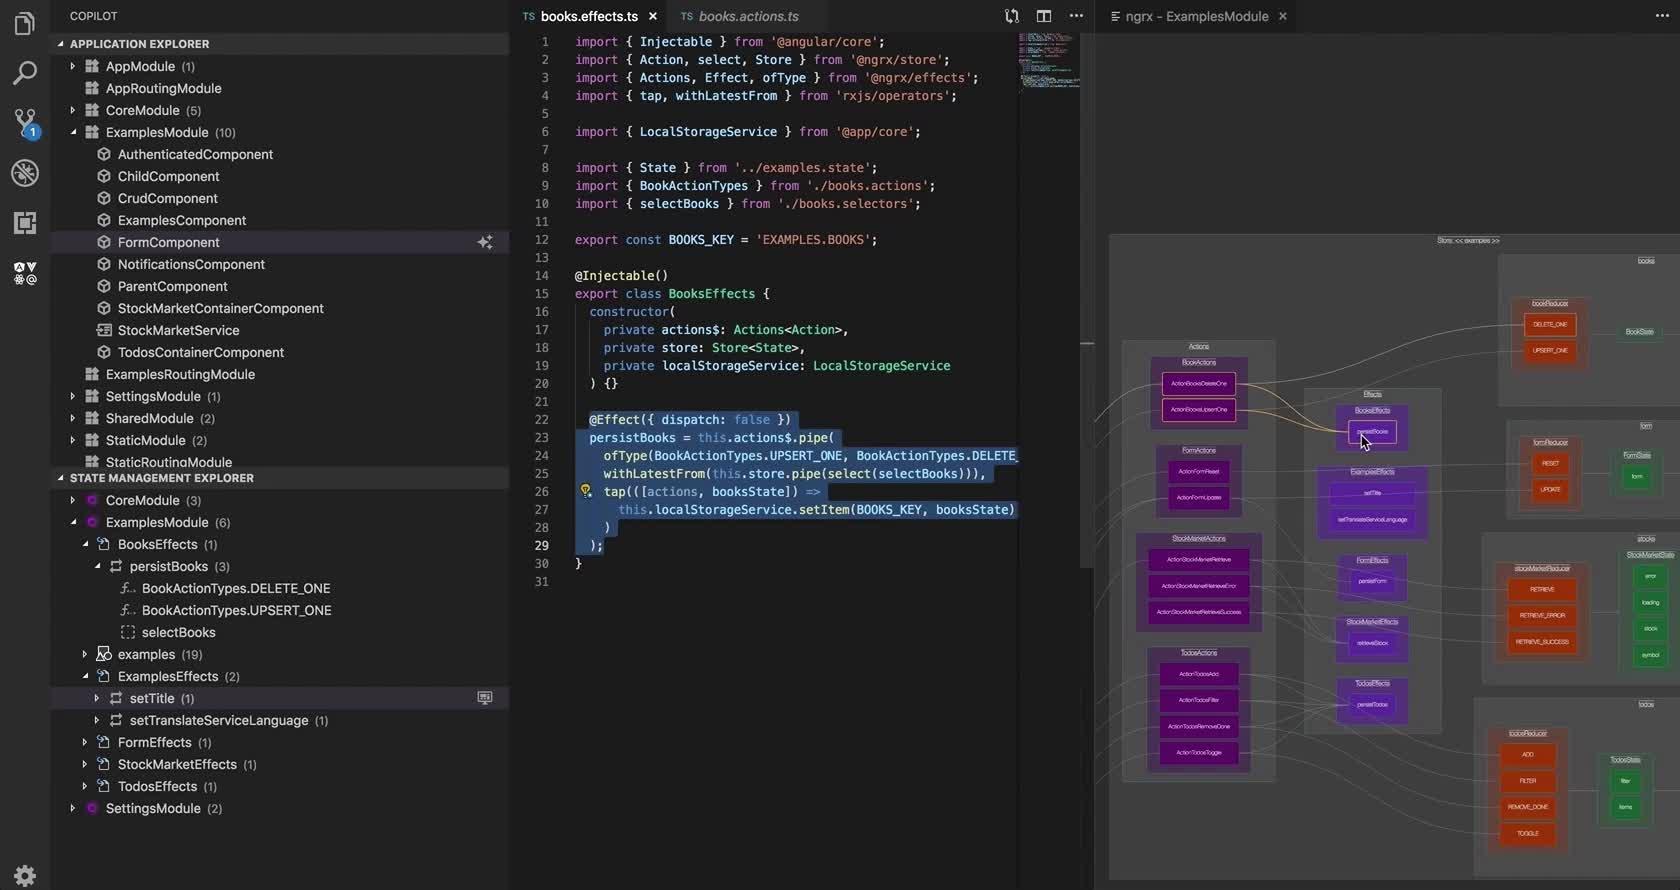Image resolution: width=1680 pixels, height=890 pixels.
Task: Collapse the BooksEffects (1) node
Action: click(85, 544)
